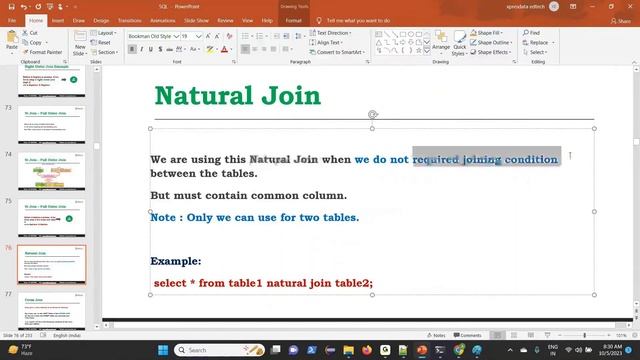Toggle Center alignment for paragraph
Image resolution: width=640 pixels, height=360 pixels.
255,49
